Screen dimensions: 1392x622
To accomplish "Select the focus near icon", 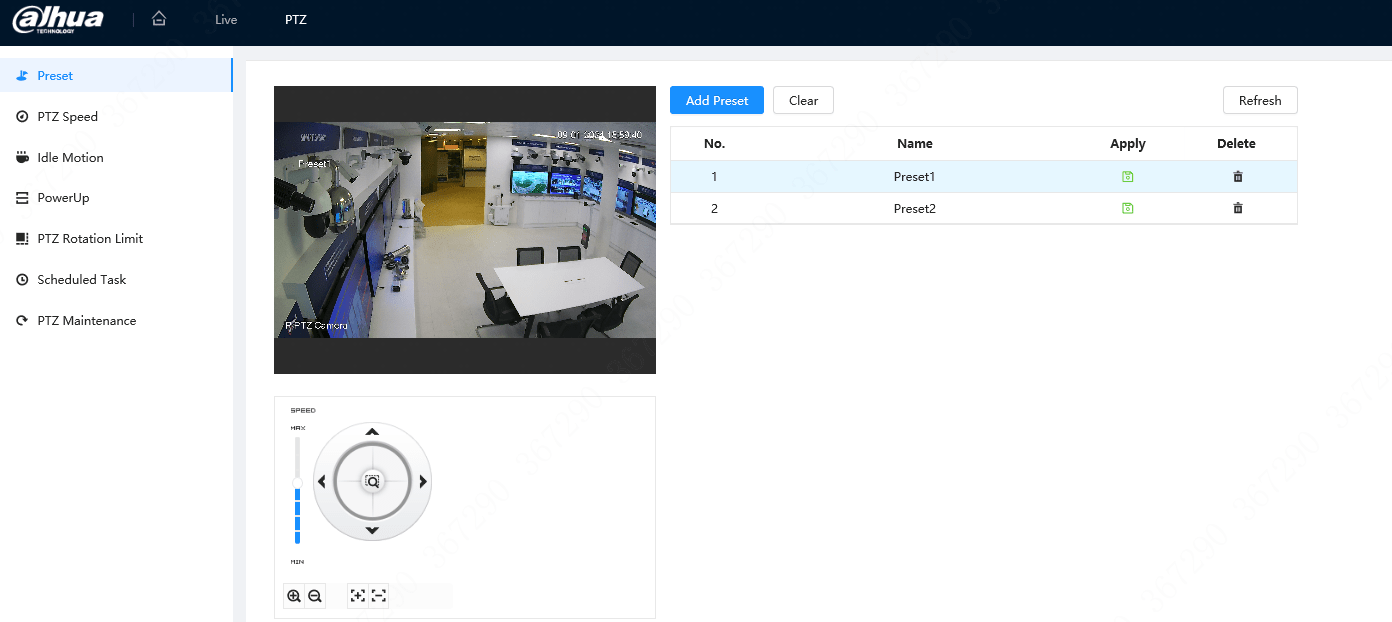I will [358, 595].
